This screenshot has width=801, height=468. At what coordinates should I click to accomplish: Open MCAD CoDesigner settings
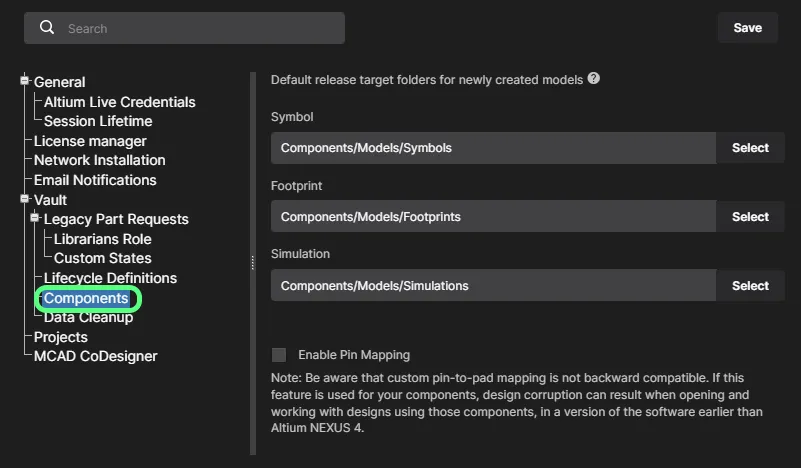[96, 356]
